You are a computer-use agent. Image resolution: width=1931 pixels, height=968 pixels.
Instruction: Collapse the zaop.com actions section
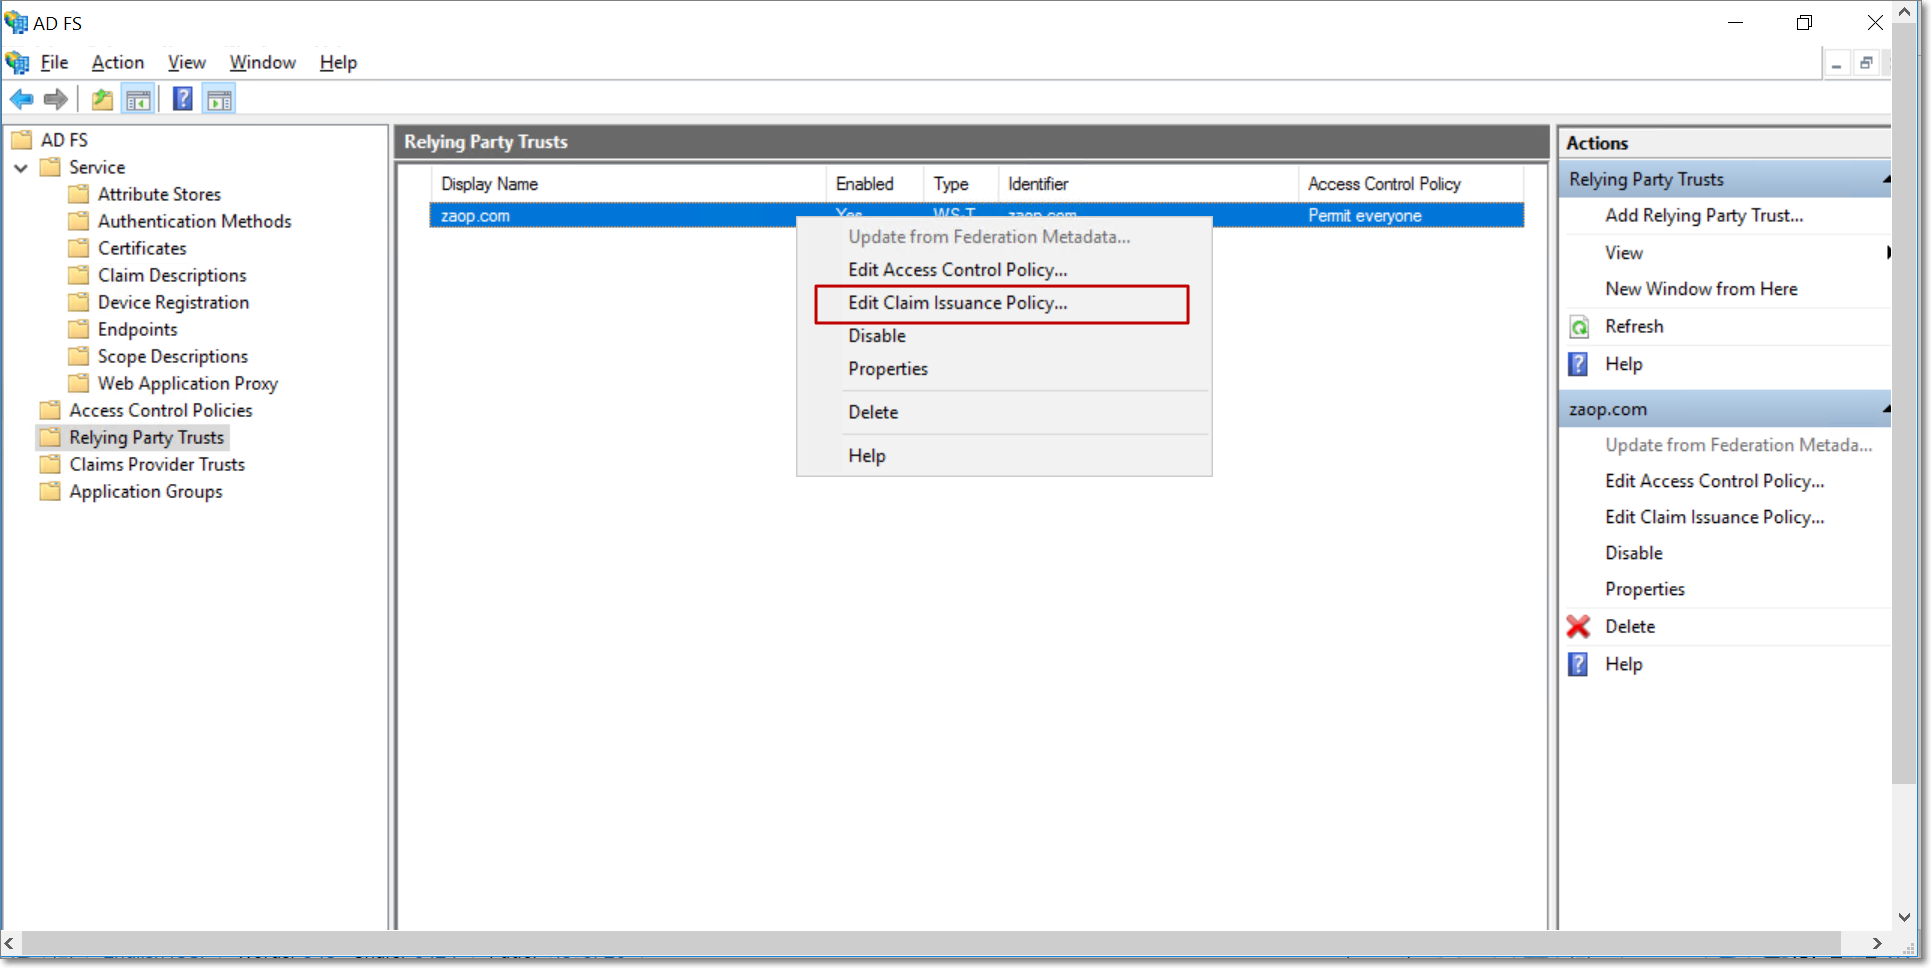click(1885, 409)
